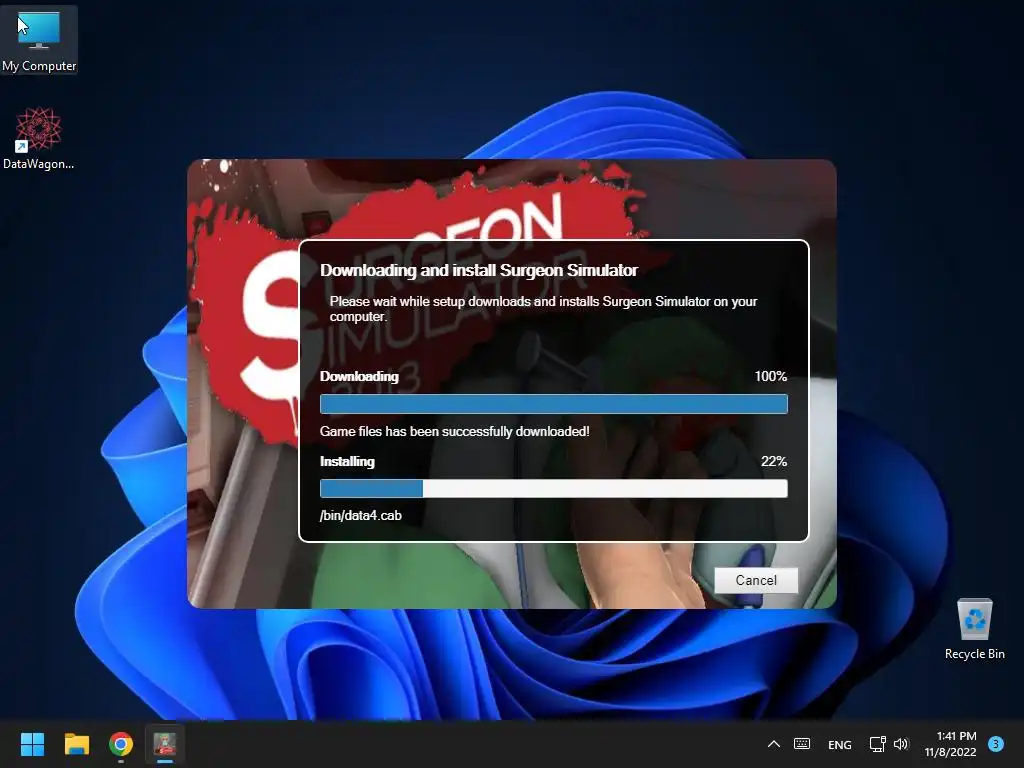
Task: Select the /bin/data4.cab file text
Action: [360, 515]
